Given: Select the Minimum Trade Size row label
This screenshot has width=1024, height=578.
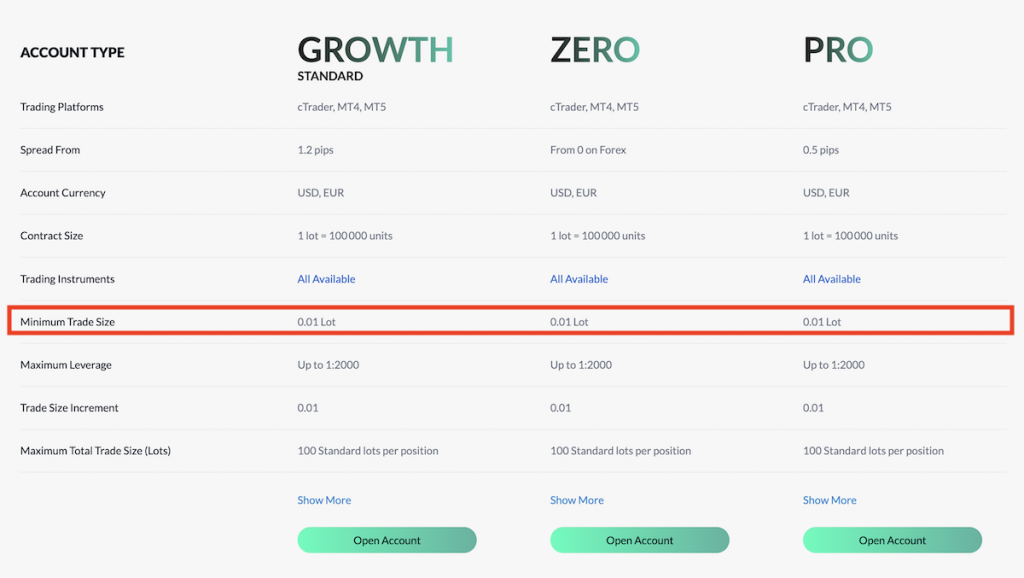Looking at the screenshot, I should point(67,322).
